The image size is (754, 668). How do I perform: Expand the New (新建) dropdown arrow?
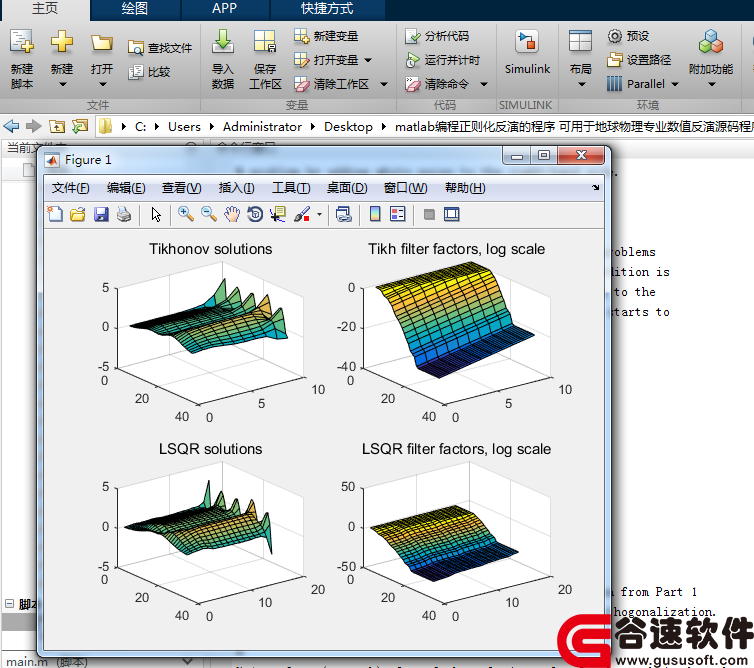63,84
